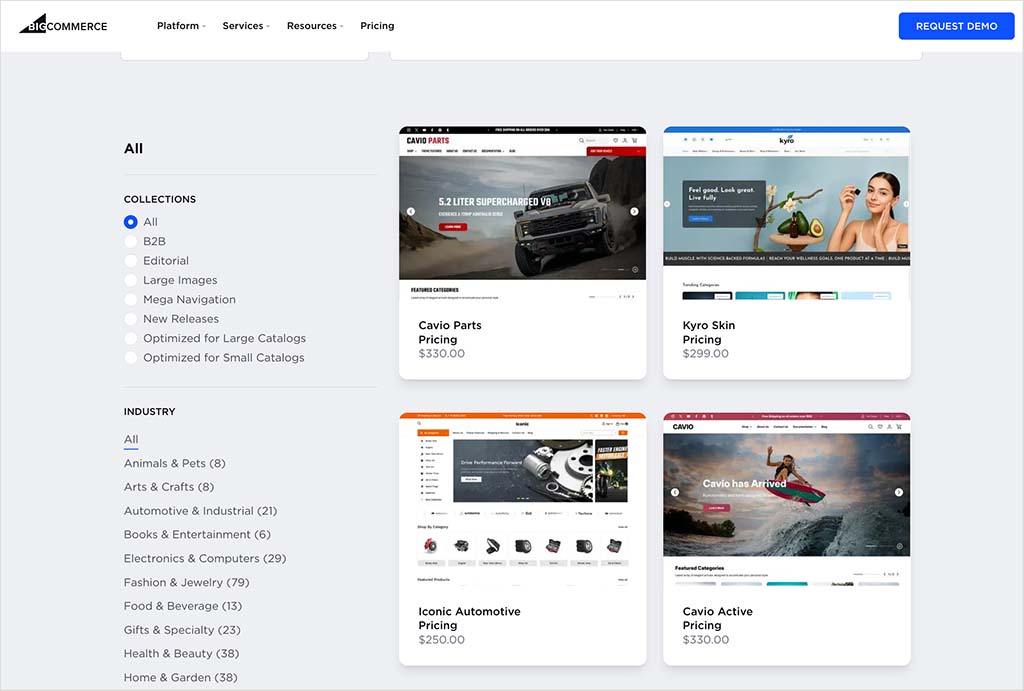Filter by Automotive & Industrial (21)
The image size is (1024, 691).
point(200,511)
